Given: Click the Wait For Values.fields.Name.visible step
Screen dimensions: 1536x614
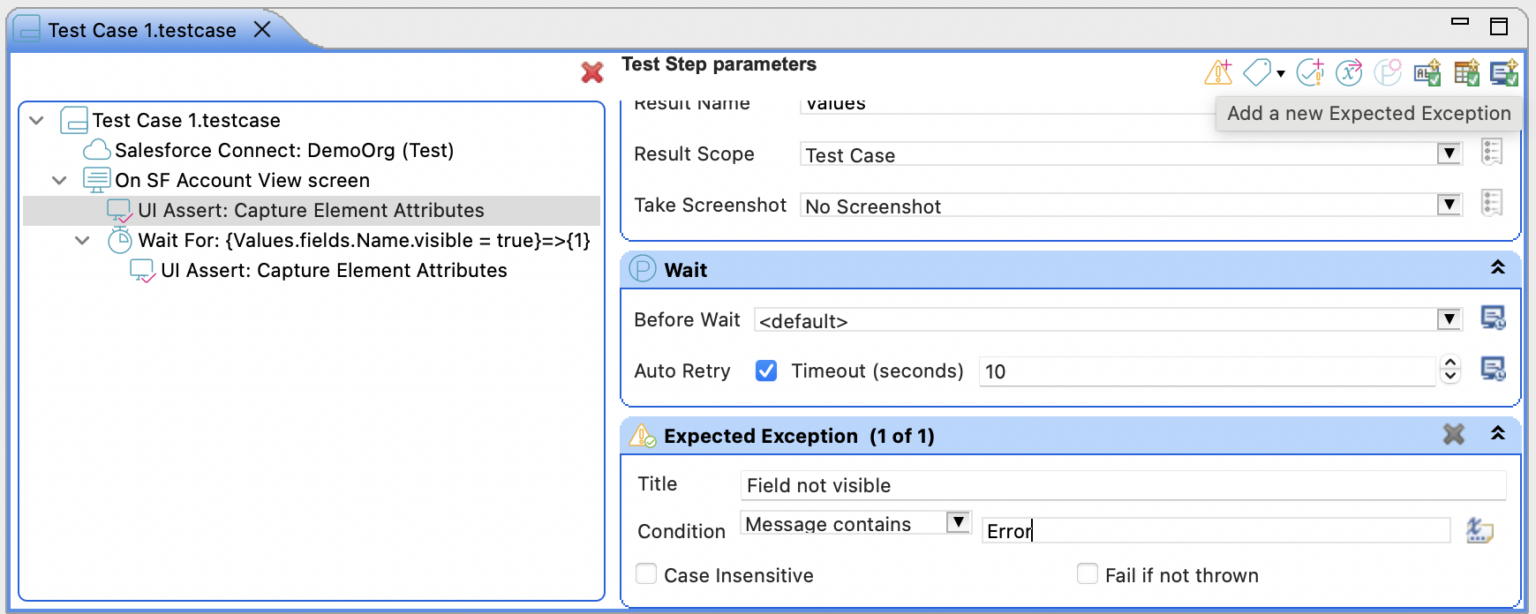Looking at the screenshot, I should [x=364, y=241].
